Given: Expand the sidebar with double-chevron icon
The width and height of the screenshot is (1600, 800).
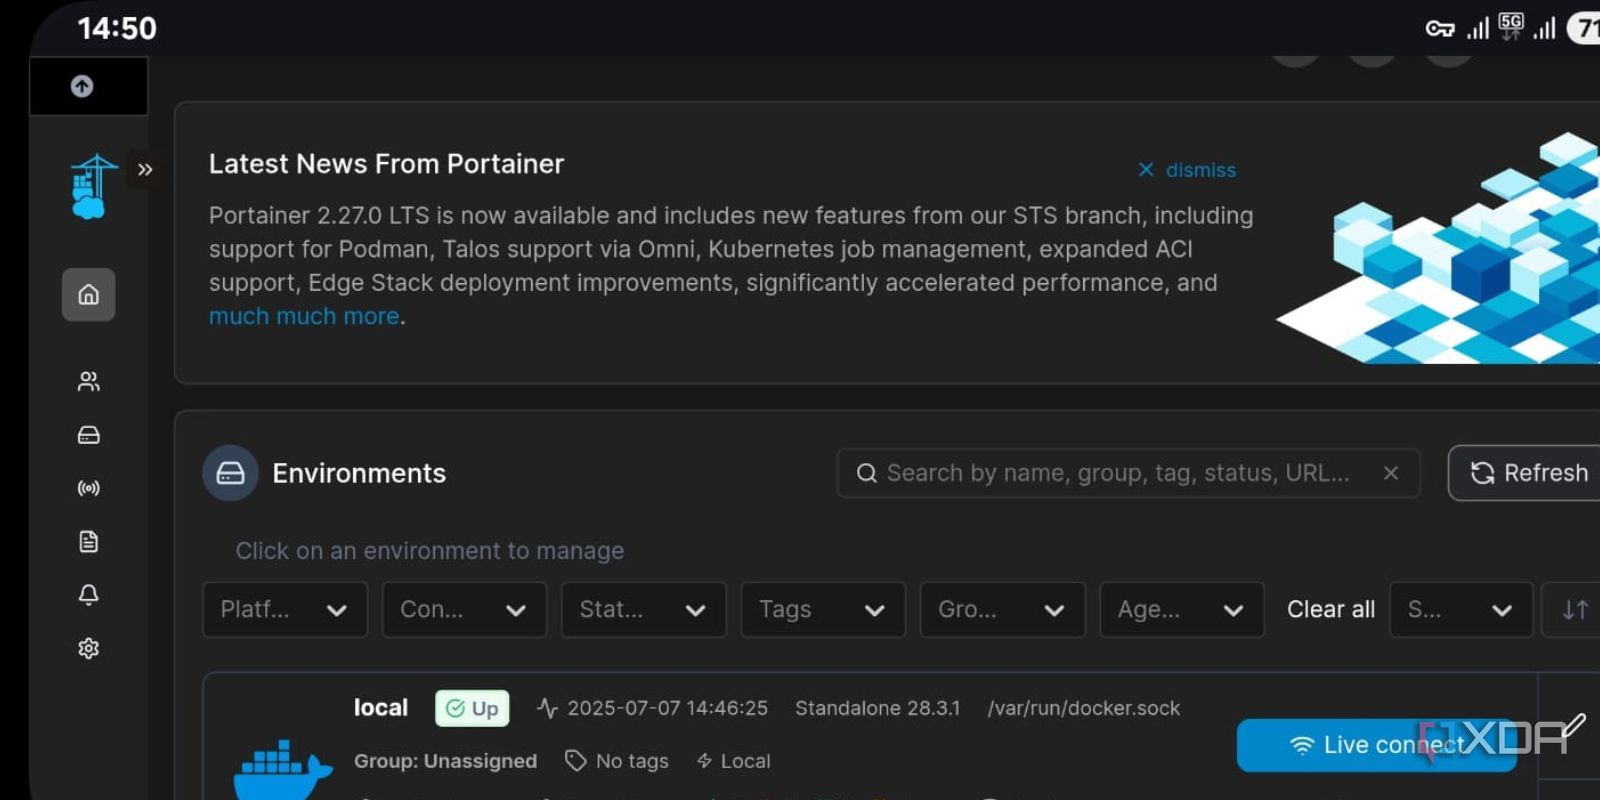Looking at the screenshot, I should (145, 169).
